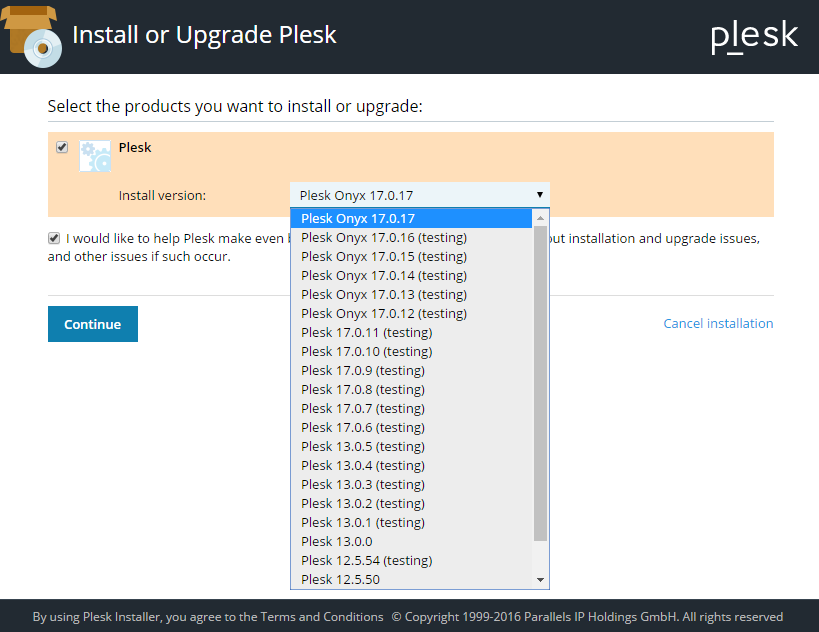Open the Terms and Conditions link
Image resolution: width=819 pixels, height=632 pixels.
coord(322,616)
